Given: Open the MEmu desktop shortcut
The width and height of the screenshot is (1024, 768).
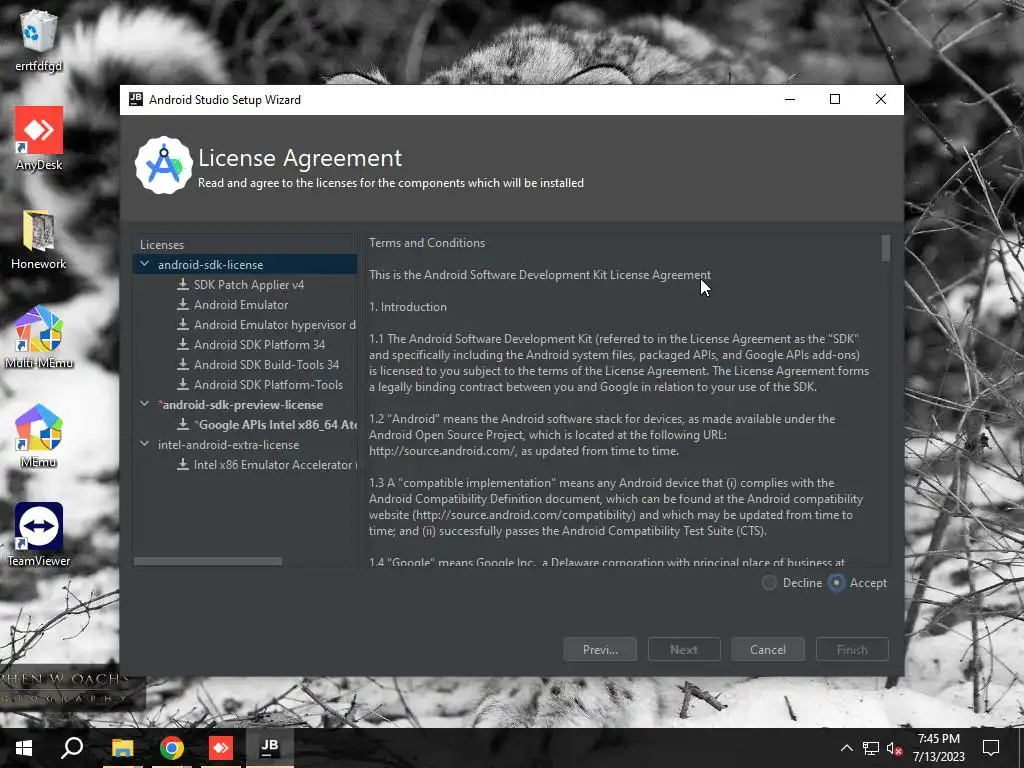Looking at the screenshot, I should point(39,437).
